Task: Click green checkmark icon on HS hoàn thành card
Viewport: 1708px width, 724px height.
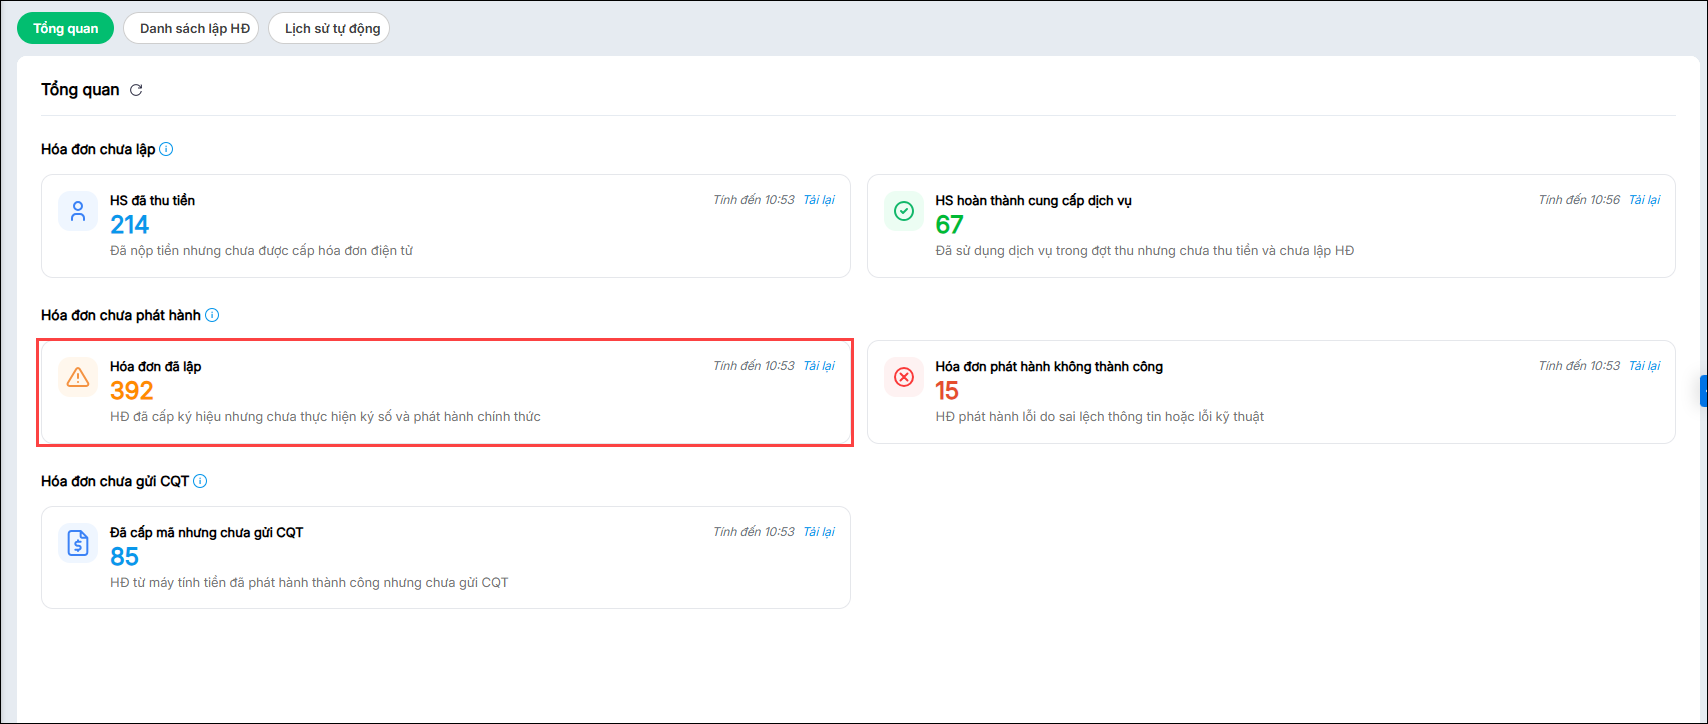Action: coord(904,211)
